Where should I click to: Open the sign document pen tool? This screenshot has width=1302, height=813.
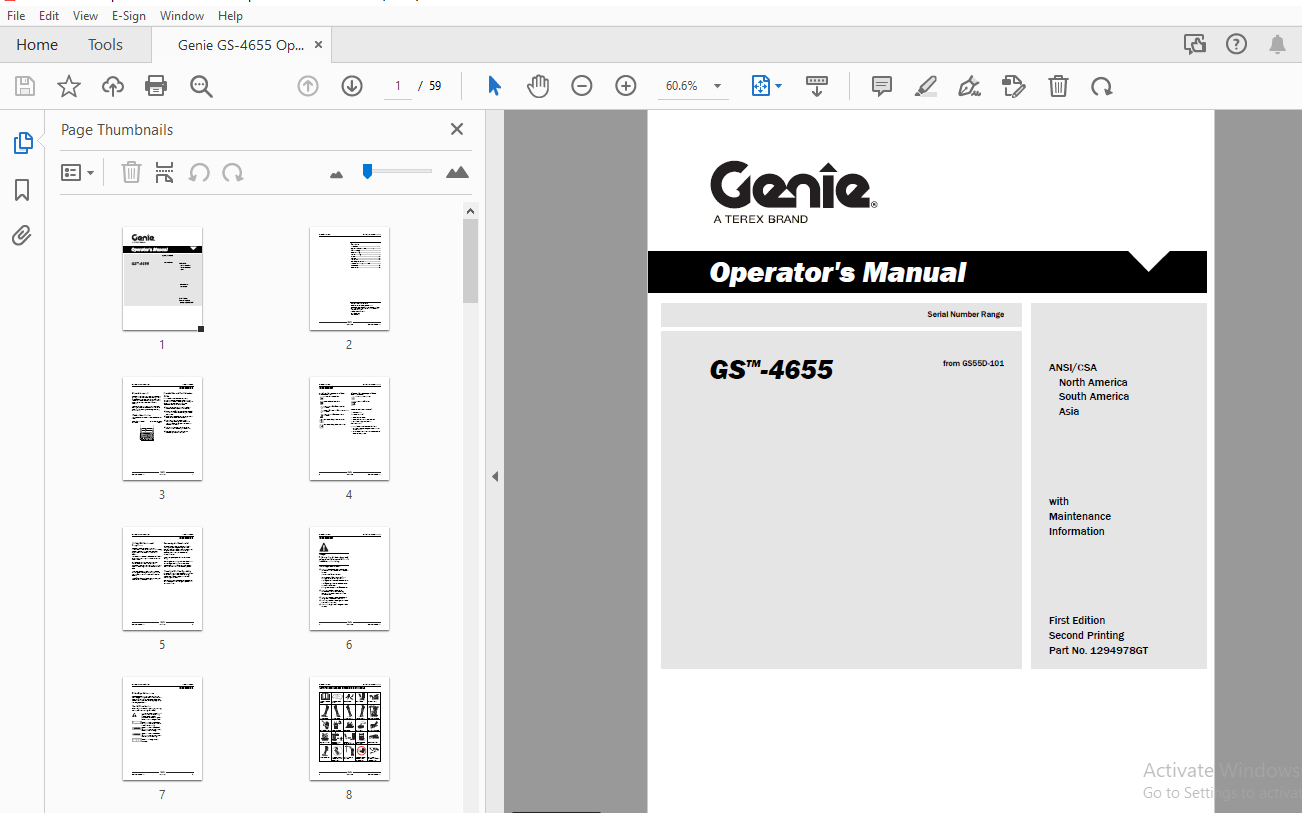click(969, 86)
